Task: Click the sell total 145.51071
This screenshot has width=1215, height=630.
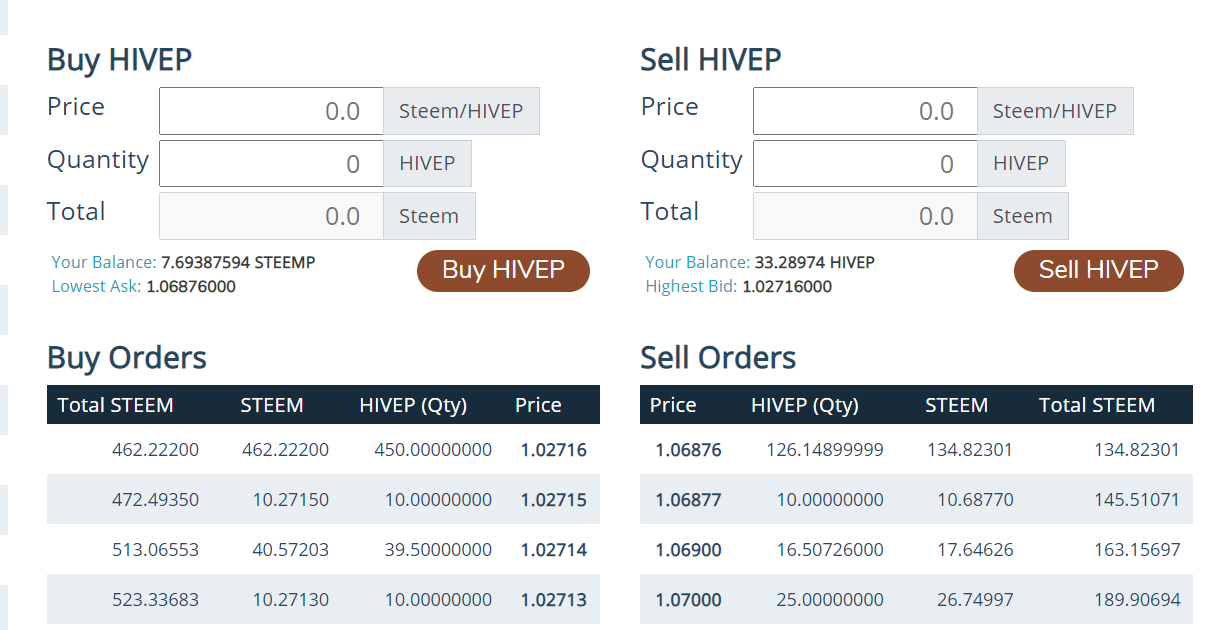Action: [x=1137, y=500]
